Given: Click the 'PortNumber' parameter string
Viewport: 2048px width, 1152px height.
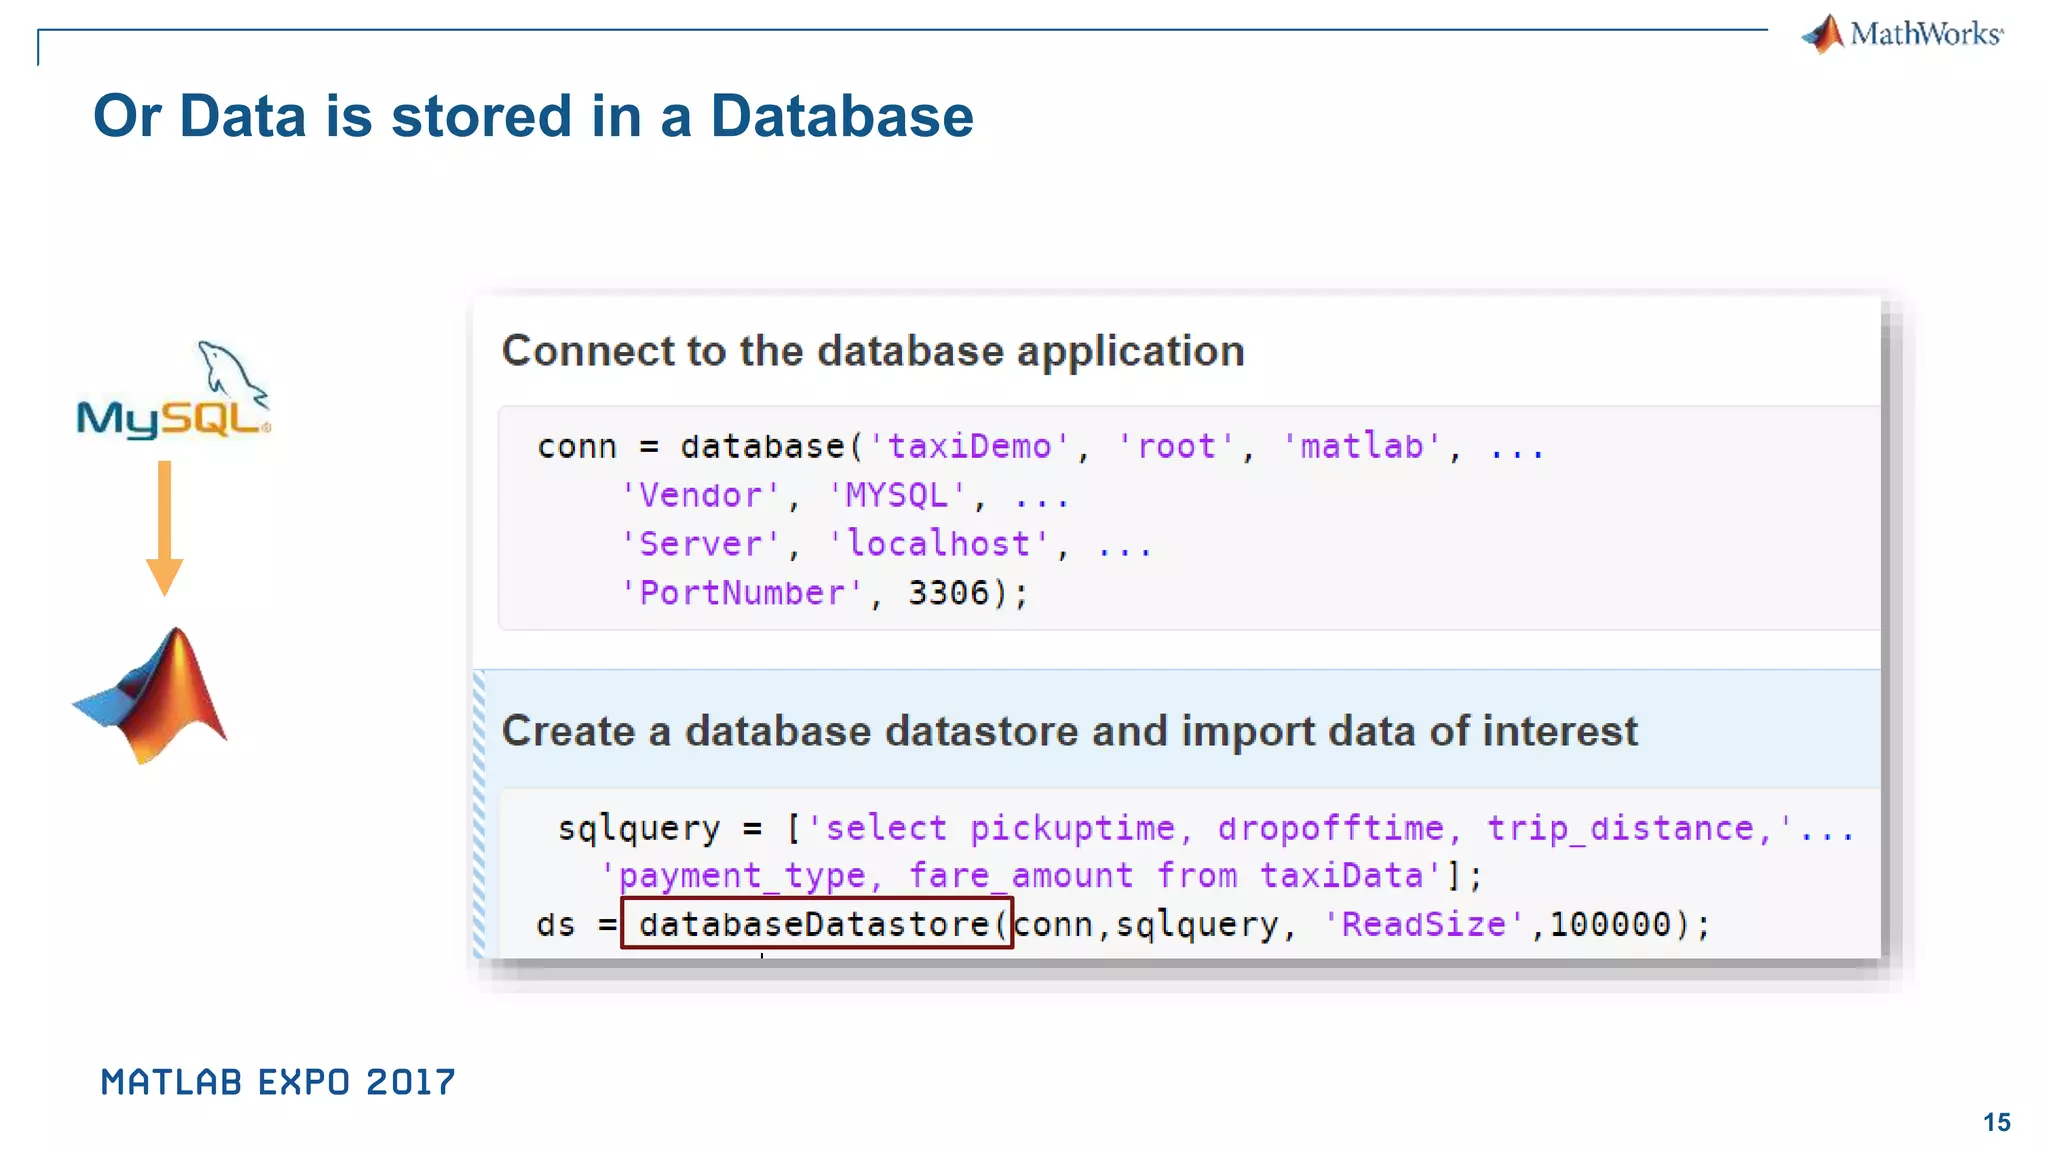Looking at the screenshot, I should [x=741, y=593].
